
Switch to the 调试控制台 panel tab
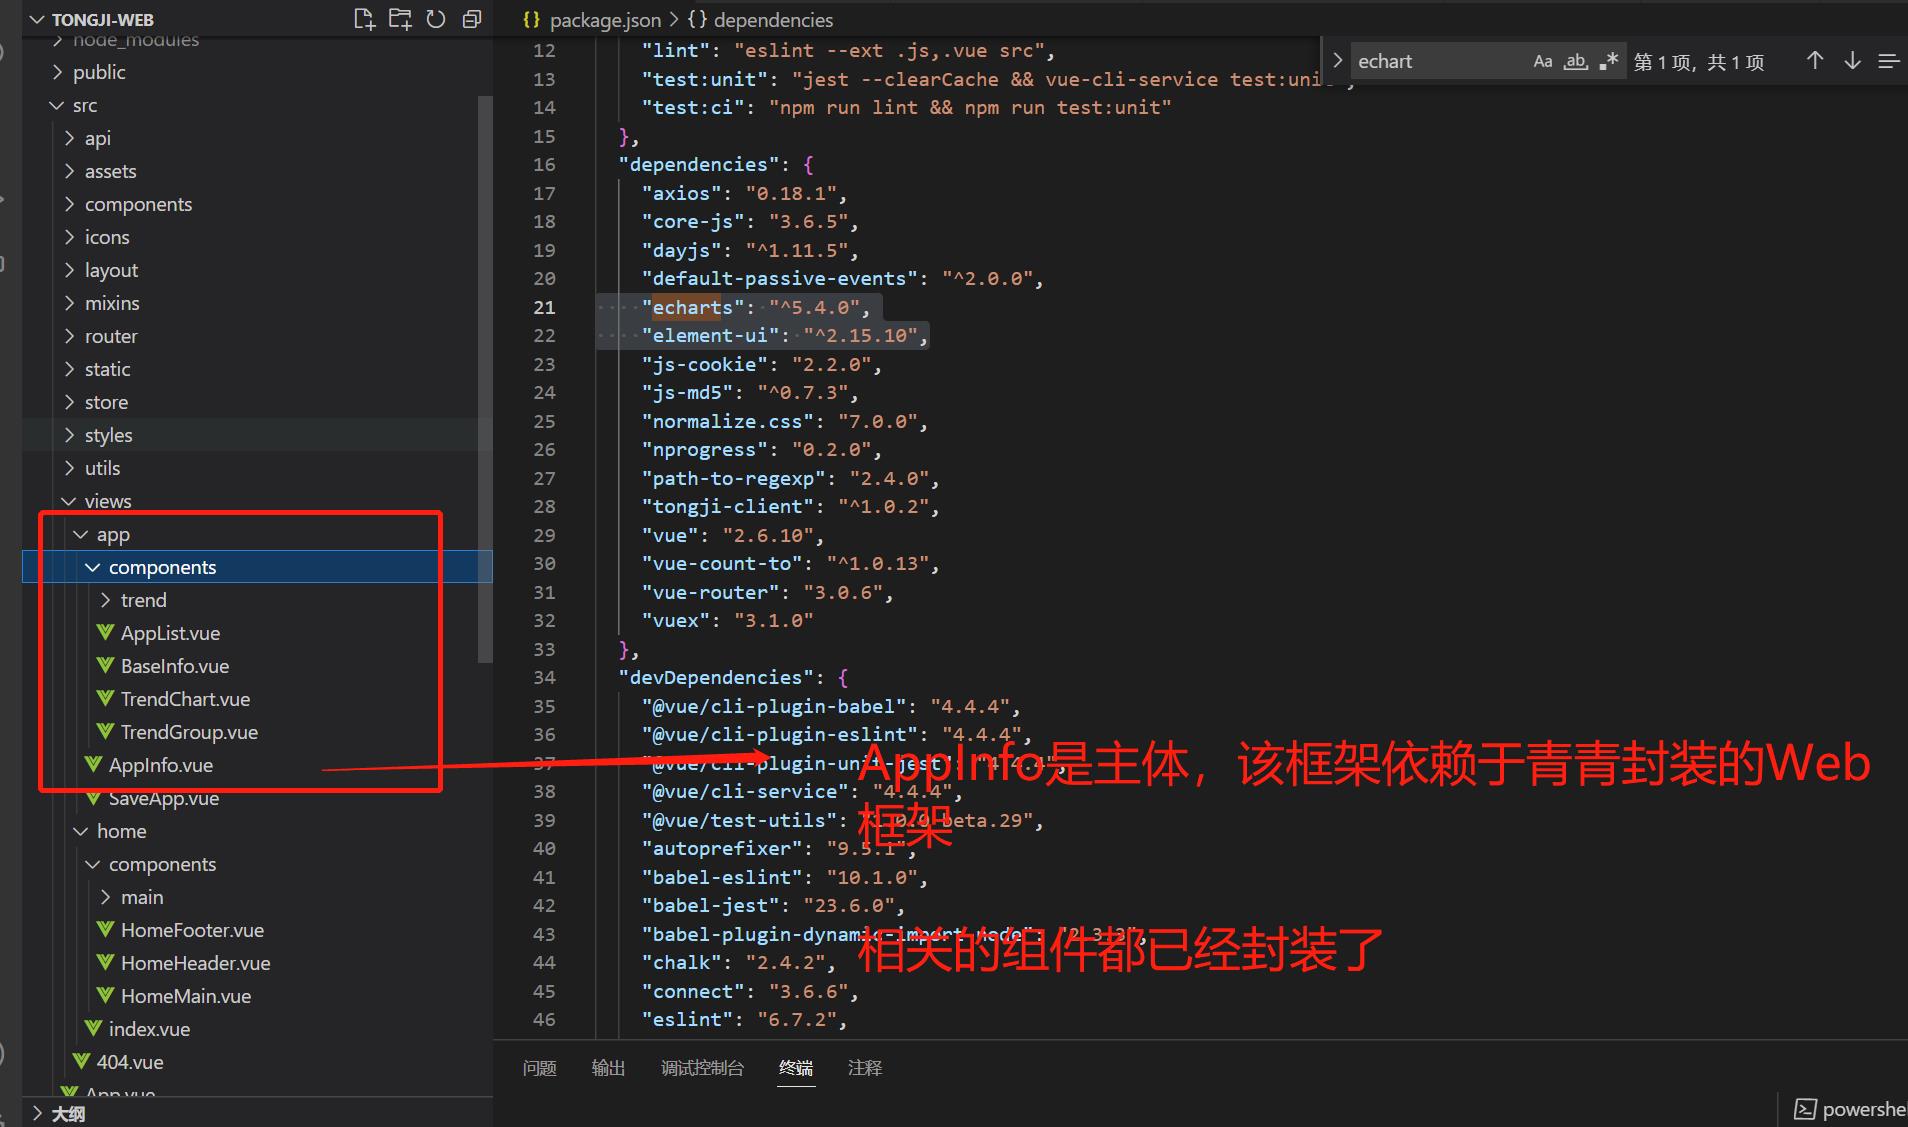(x=702, y=1068)
